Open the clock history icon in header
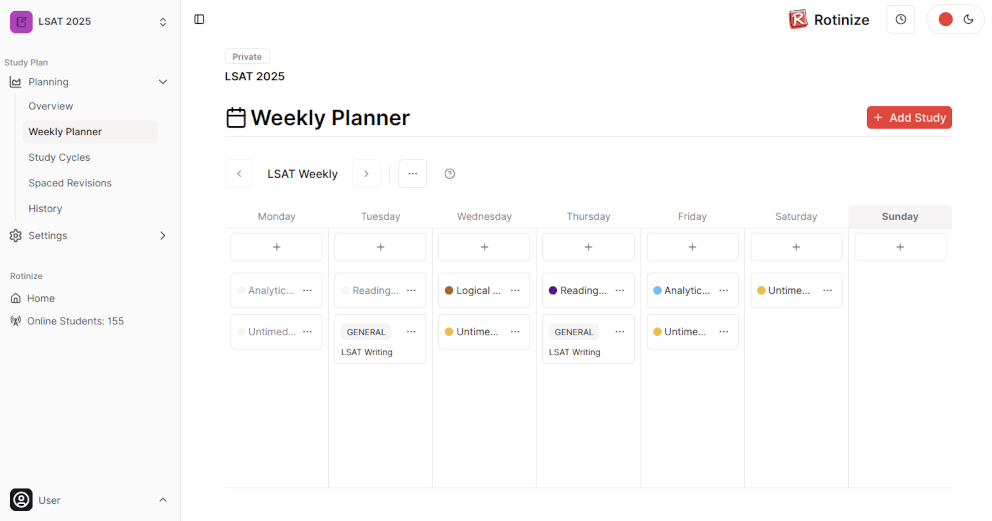Screen dimensions: 992x521 [x=900, y=20]
